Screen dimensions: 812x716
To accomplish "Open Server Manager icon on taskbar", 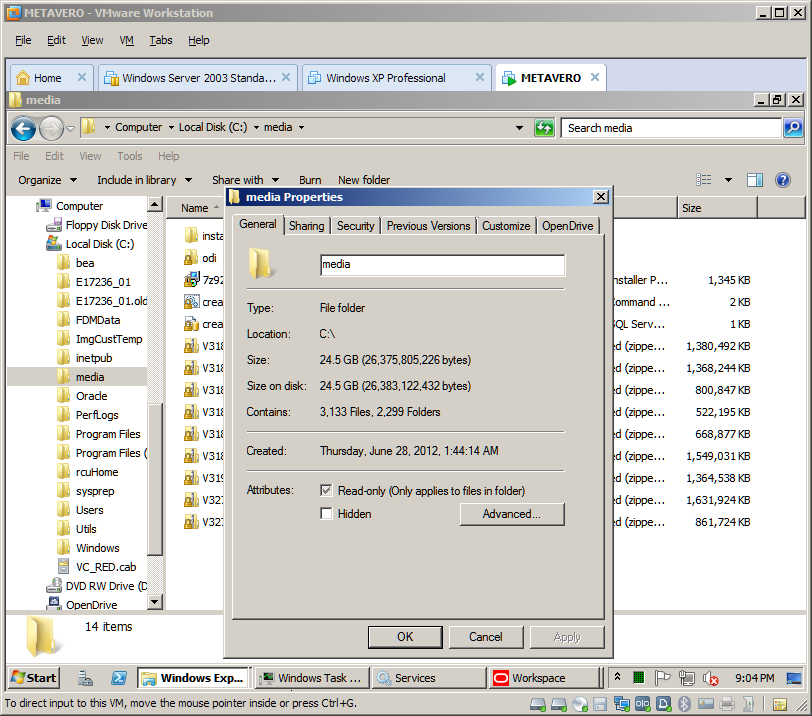I will coord(85,678).
